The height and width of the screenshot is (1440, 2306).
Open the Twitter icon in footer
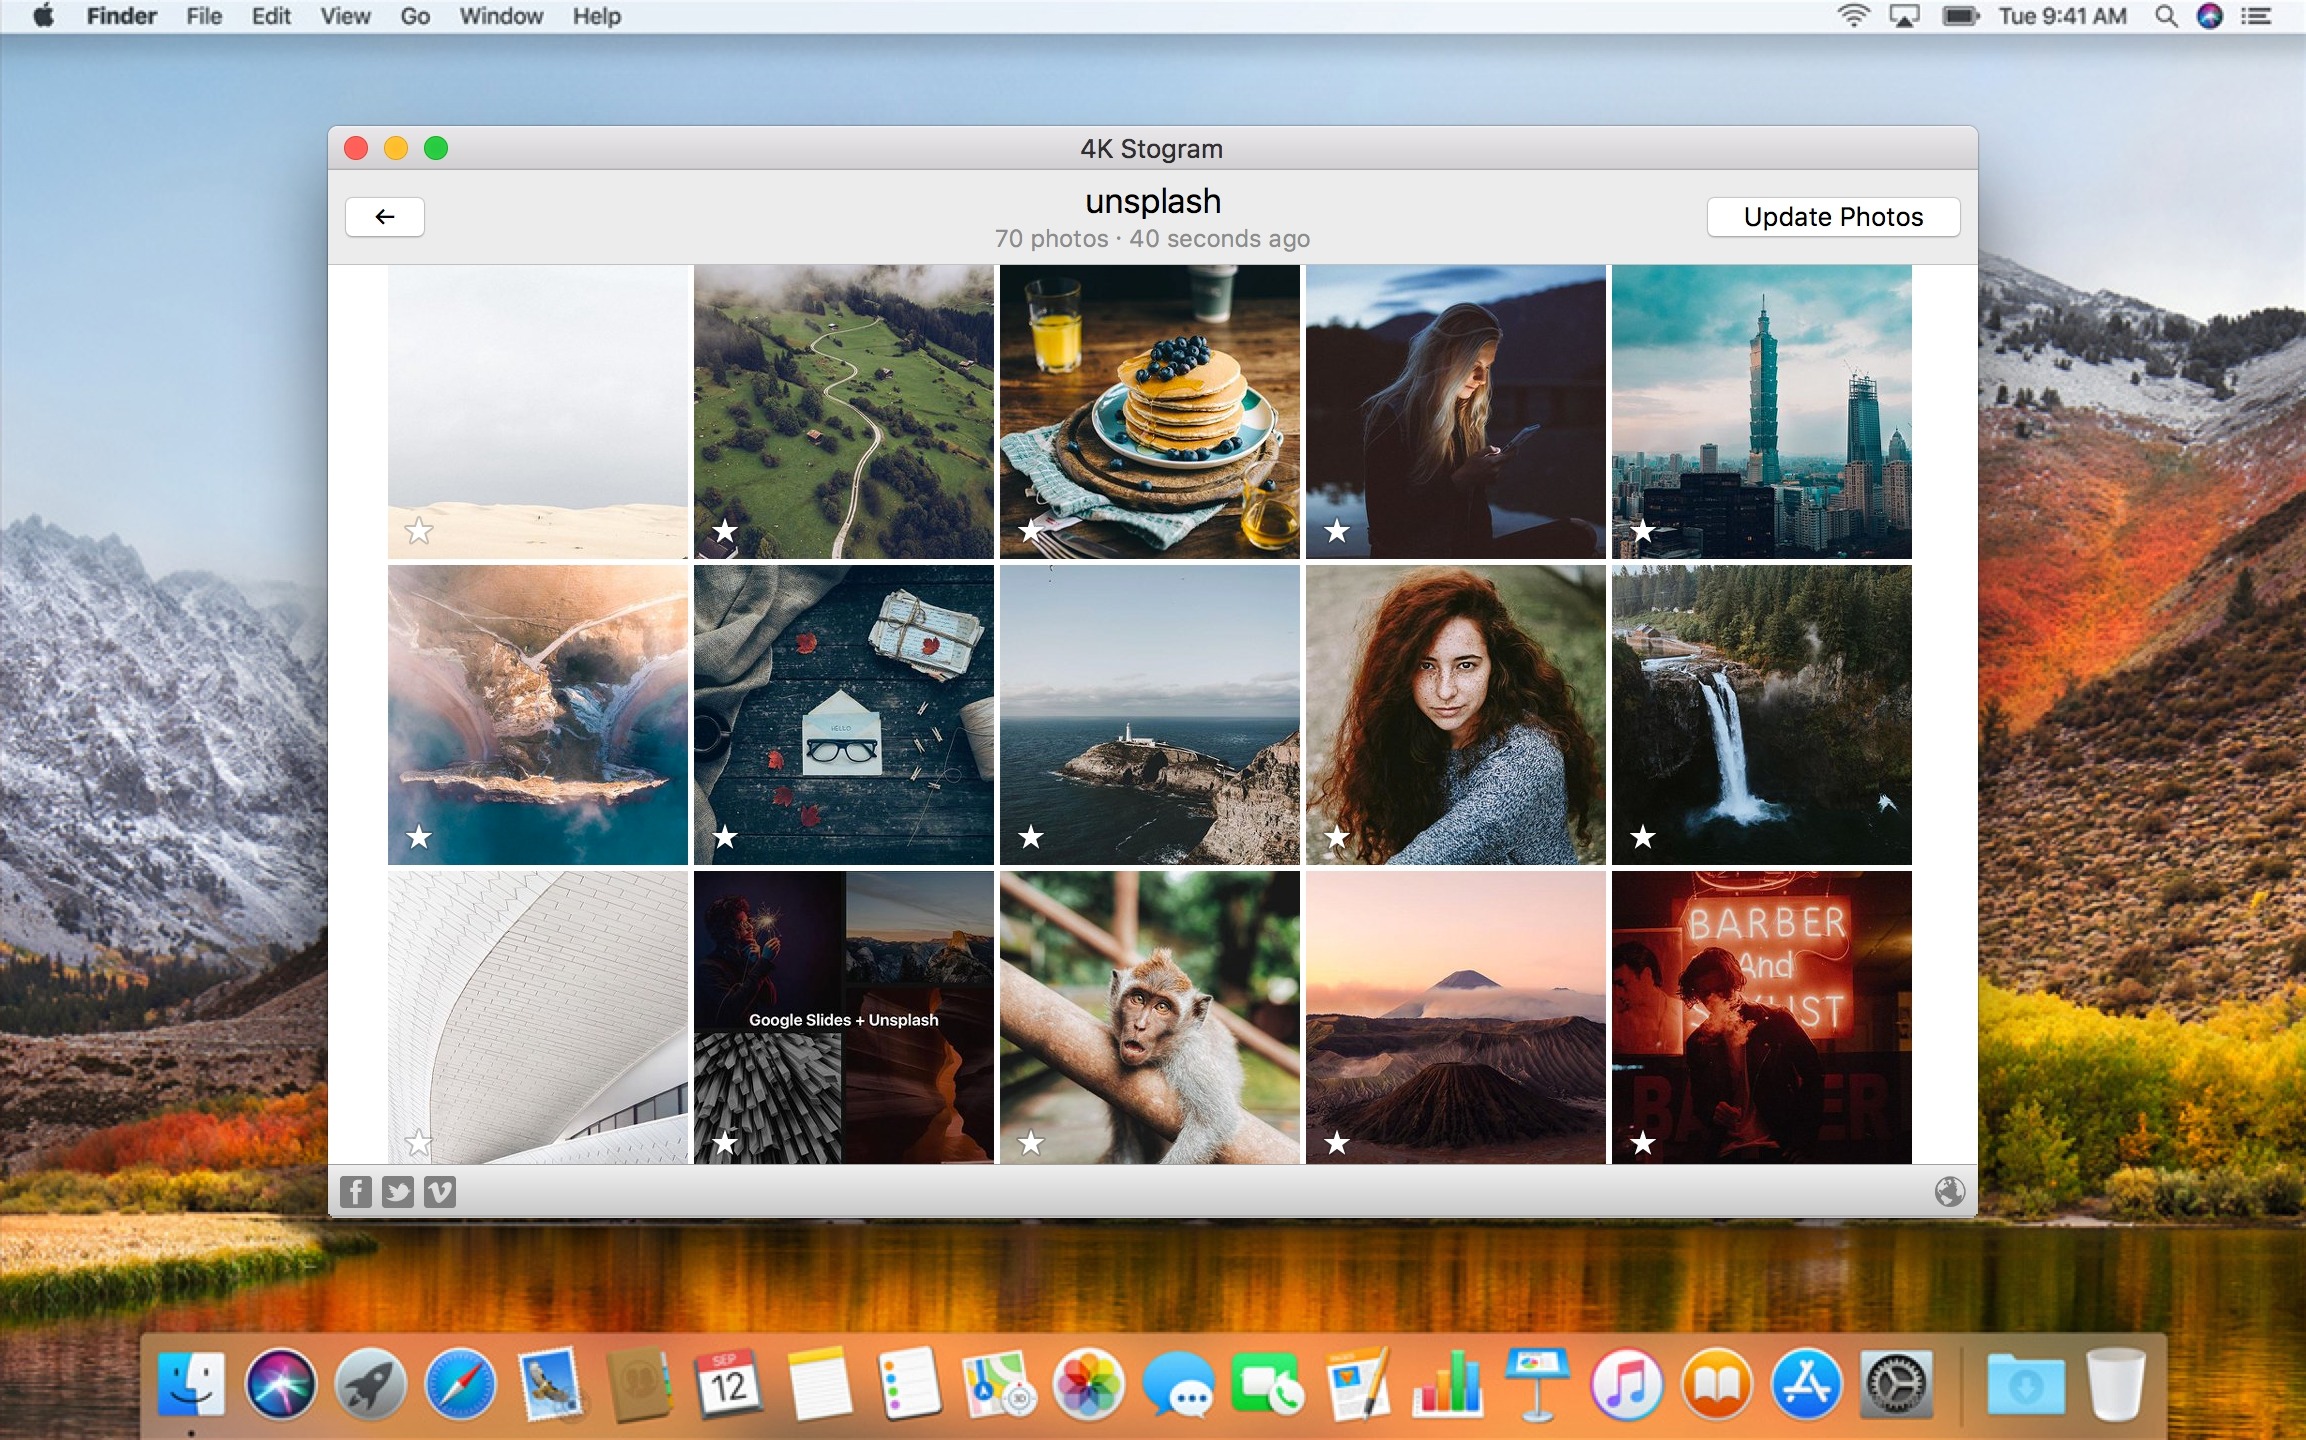coord(398,1191)
